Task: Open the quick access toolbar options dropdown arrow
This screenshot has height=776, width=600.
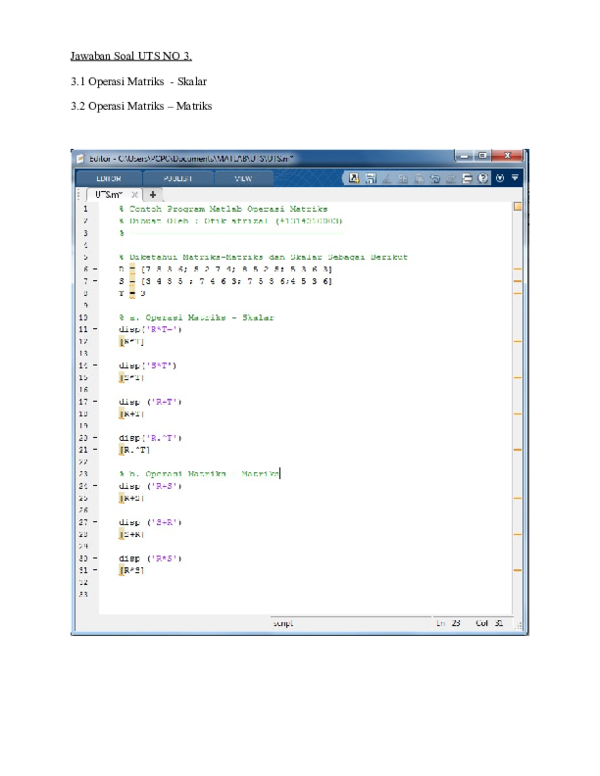Action: pos(515,177)
